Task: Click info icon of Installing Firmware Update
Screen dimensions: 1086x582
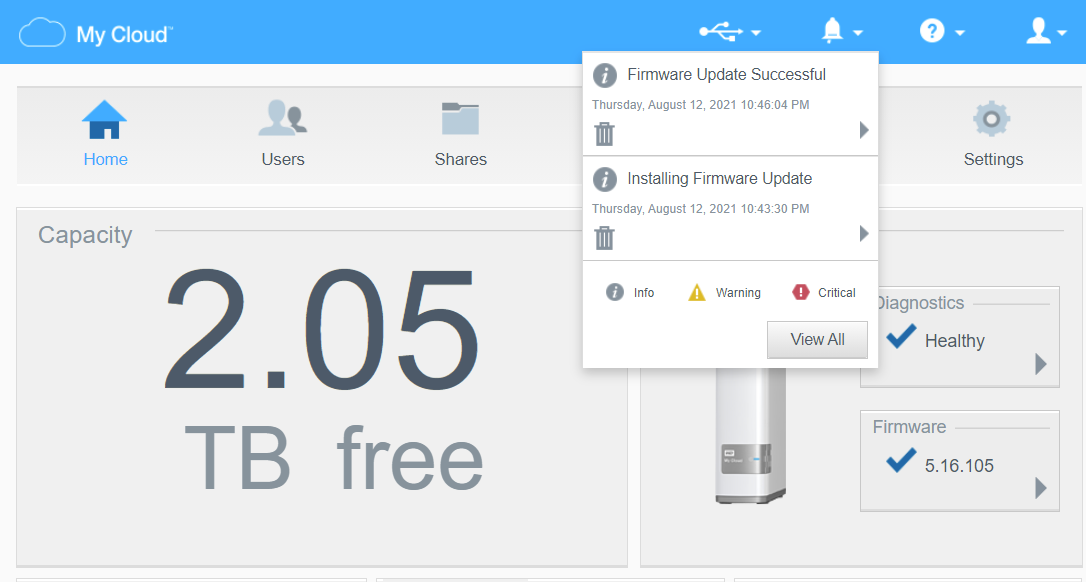Action: pos(605,179)
